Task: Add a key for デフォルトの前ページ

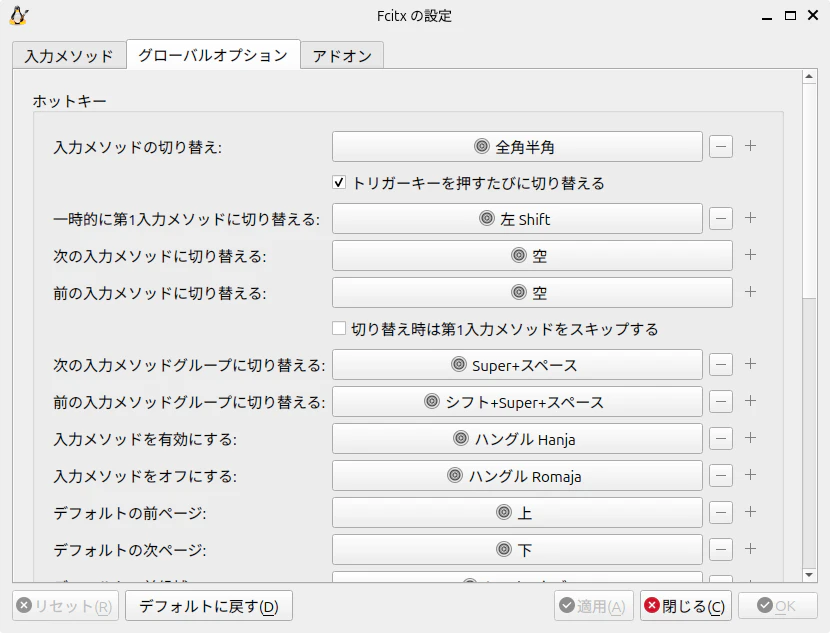Action: click(750, 512)
